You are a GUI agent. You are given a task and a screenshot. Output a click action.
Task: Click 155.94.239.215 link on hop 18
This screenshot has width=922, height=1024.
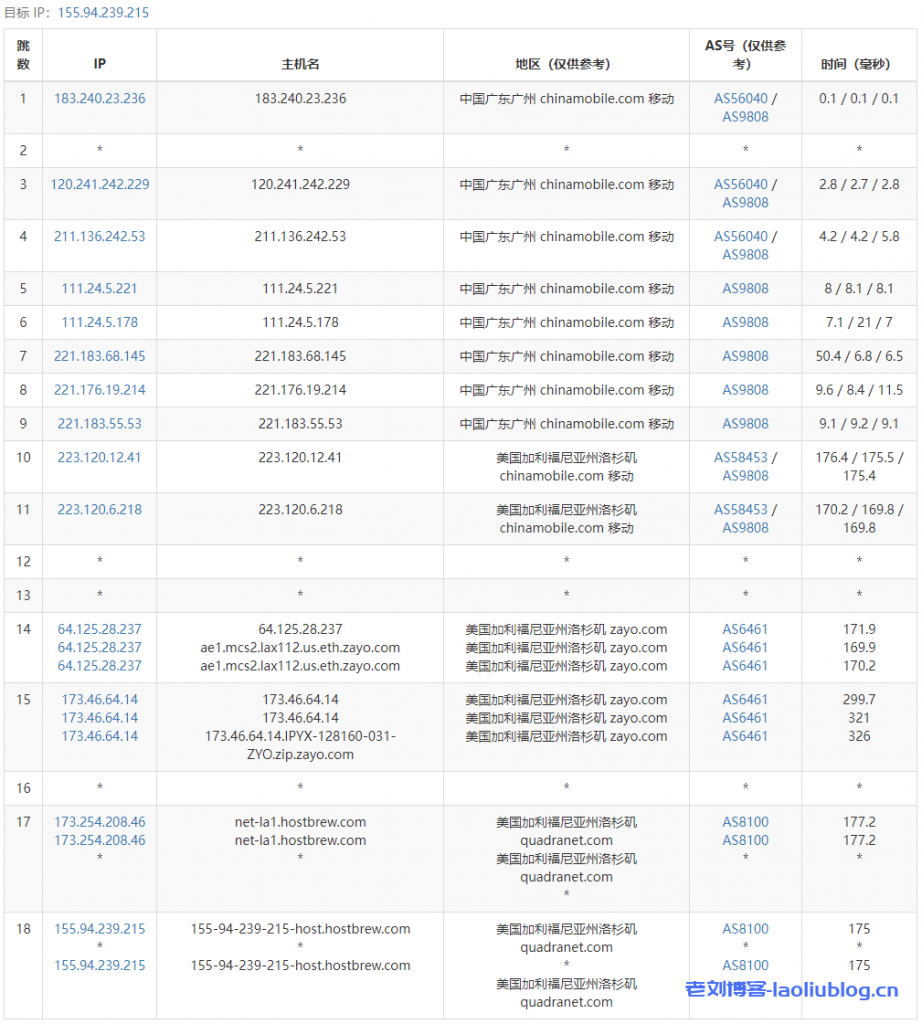point(99,929)
